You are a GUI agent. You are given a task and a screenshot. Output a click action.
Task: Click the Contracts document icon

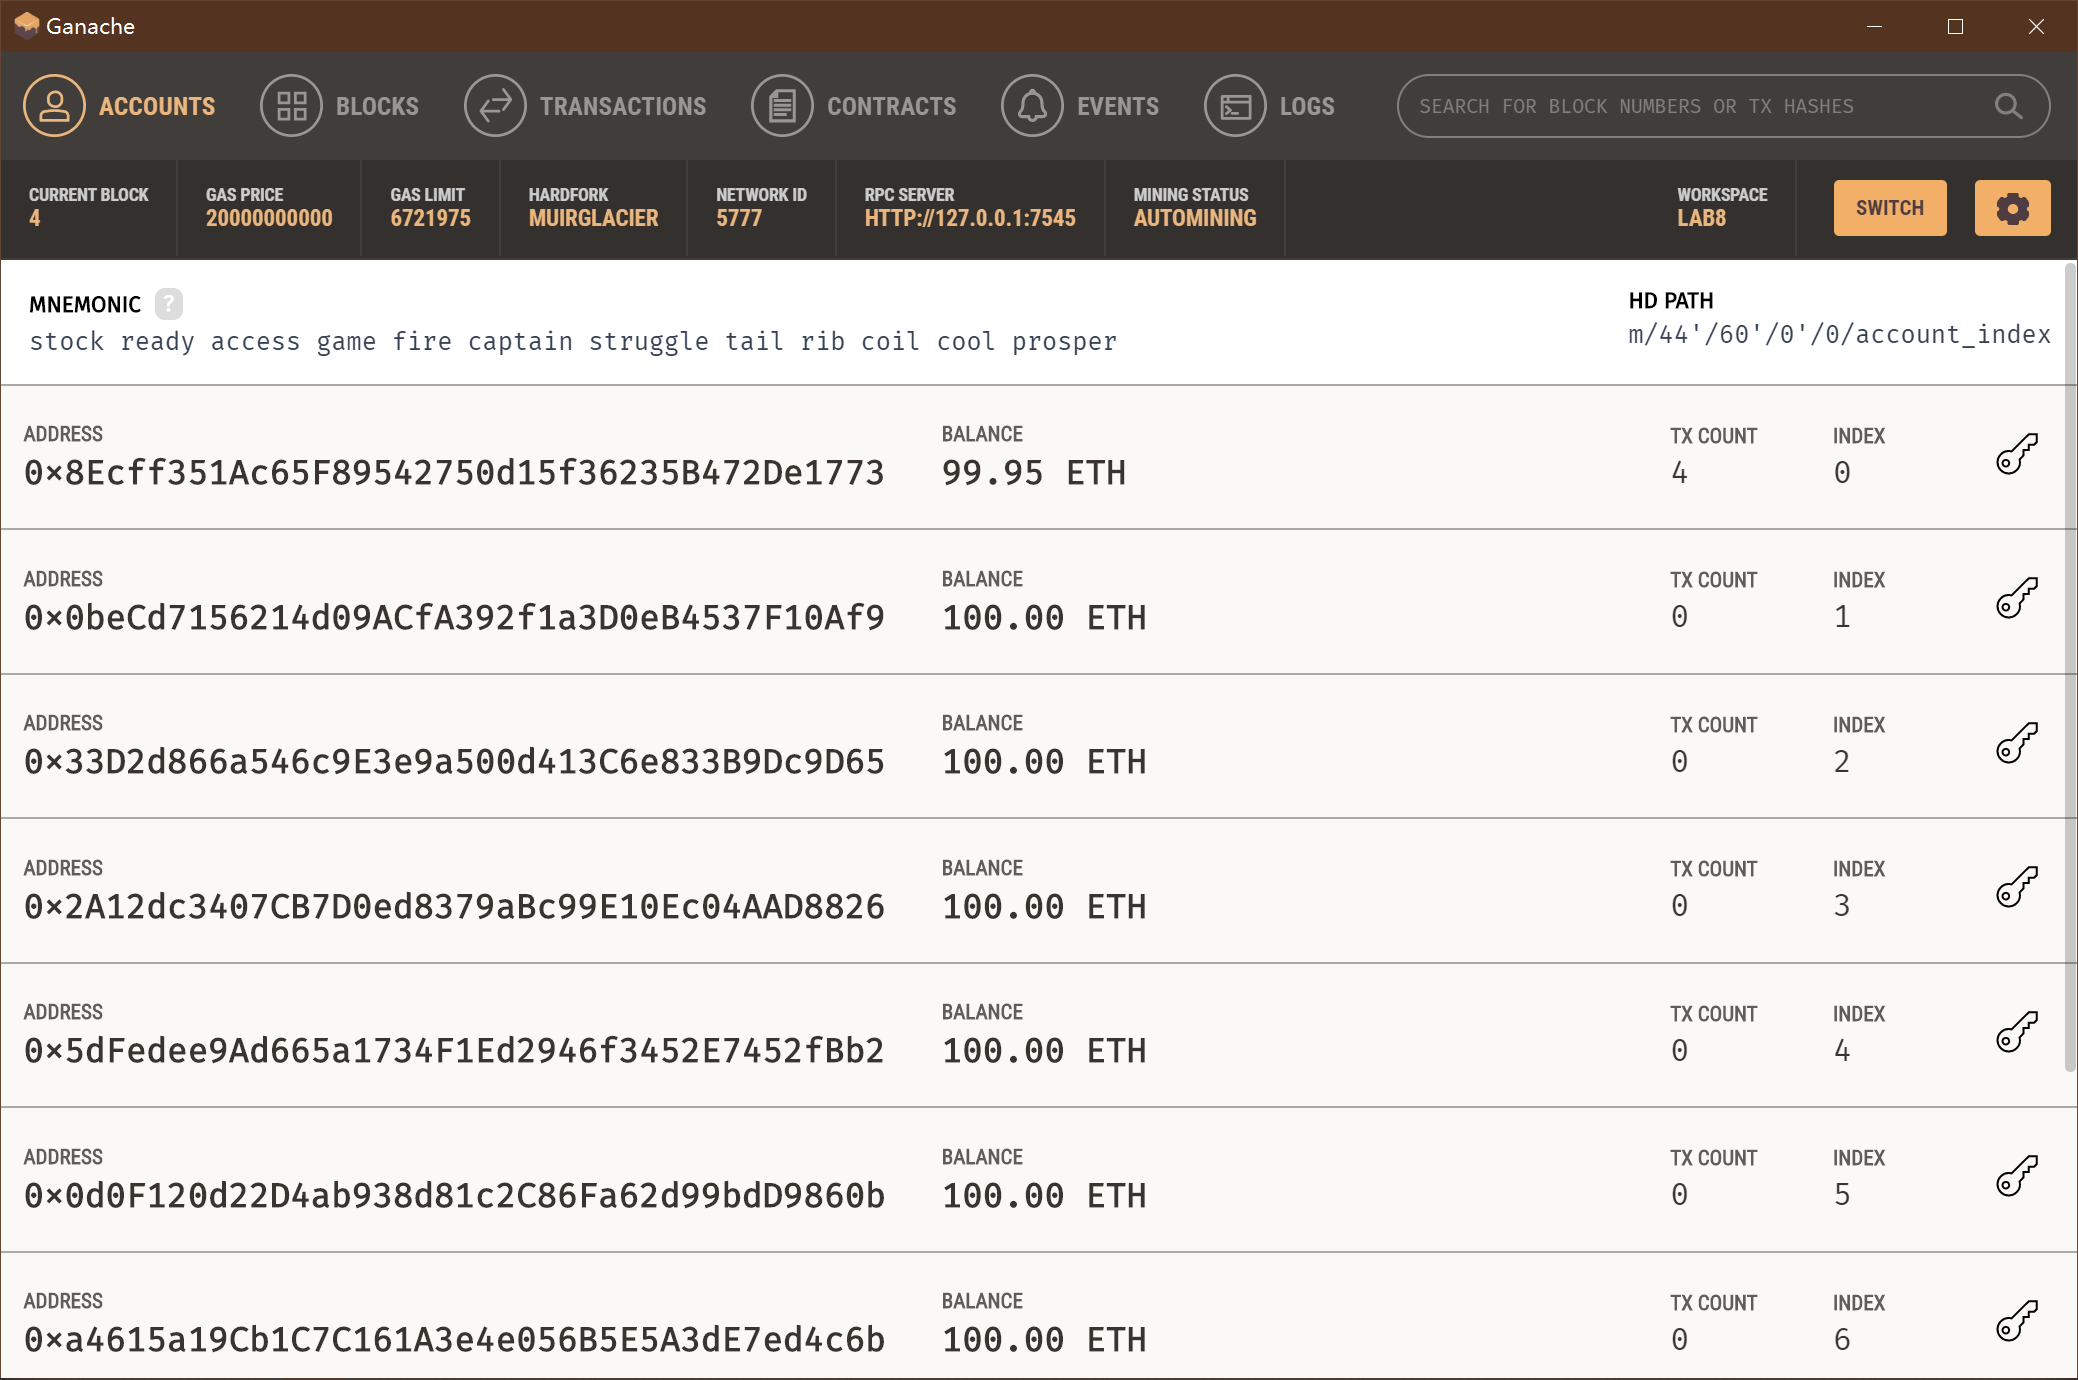782,106
